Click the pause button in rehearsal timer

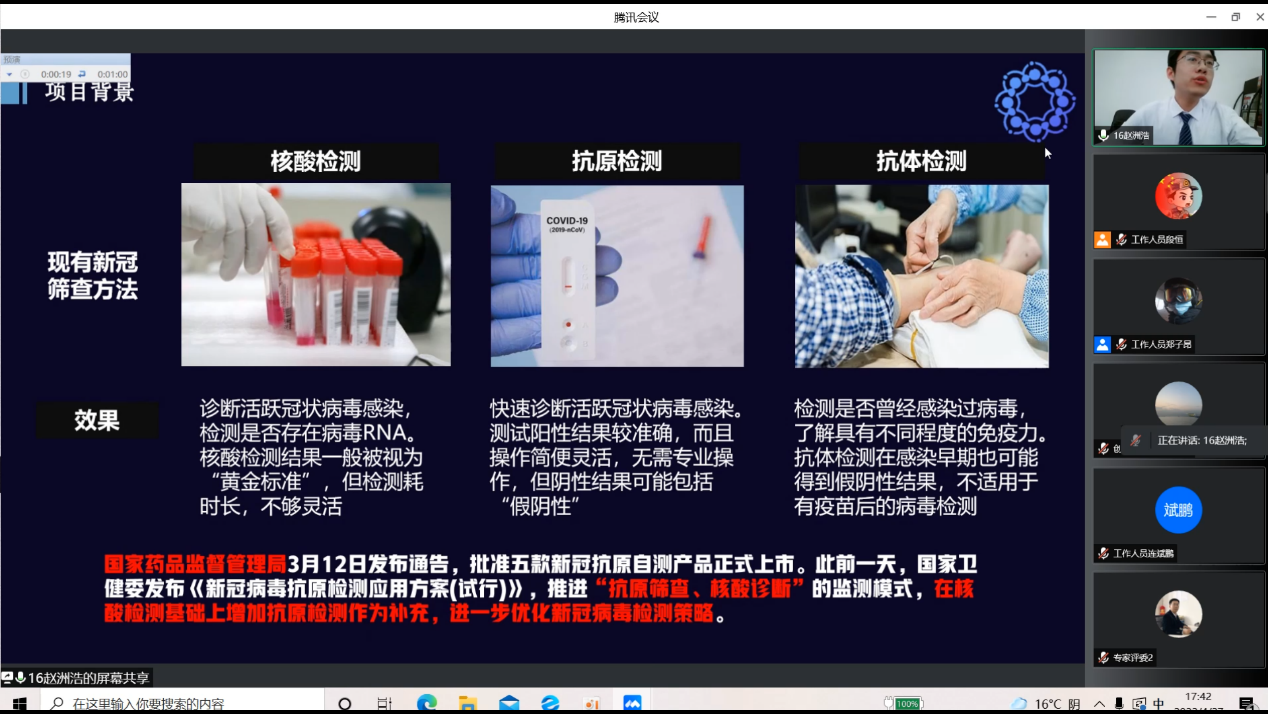[25, 75]
